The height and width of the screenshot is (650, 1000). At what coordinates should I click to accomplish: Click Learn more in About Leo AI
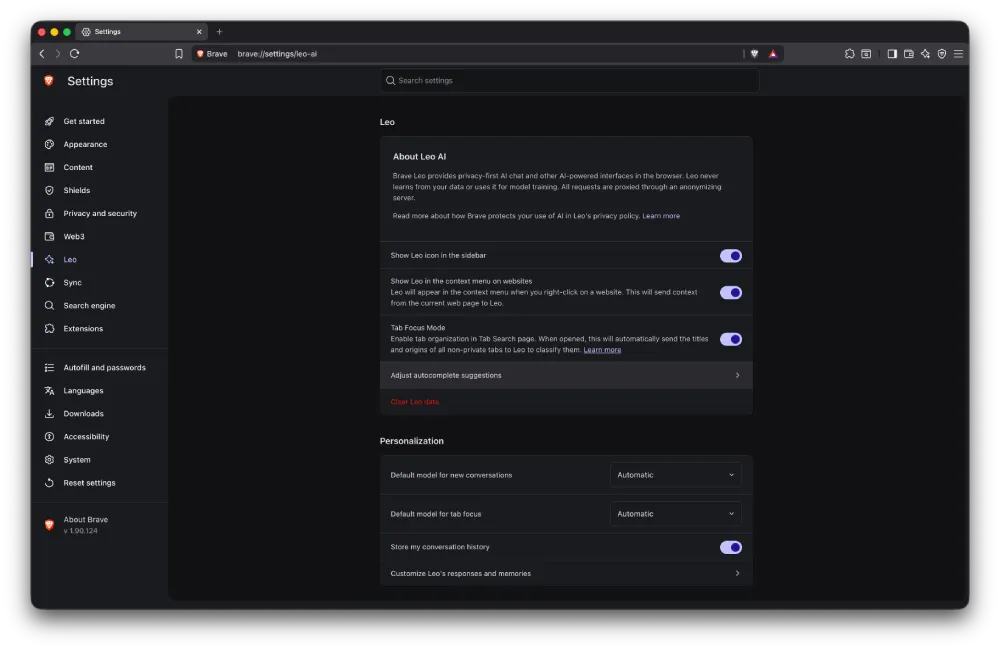(661, 216)
